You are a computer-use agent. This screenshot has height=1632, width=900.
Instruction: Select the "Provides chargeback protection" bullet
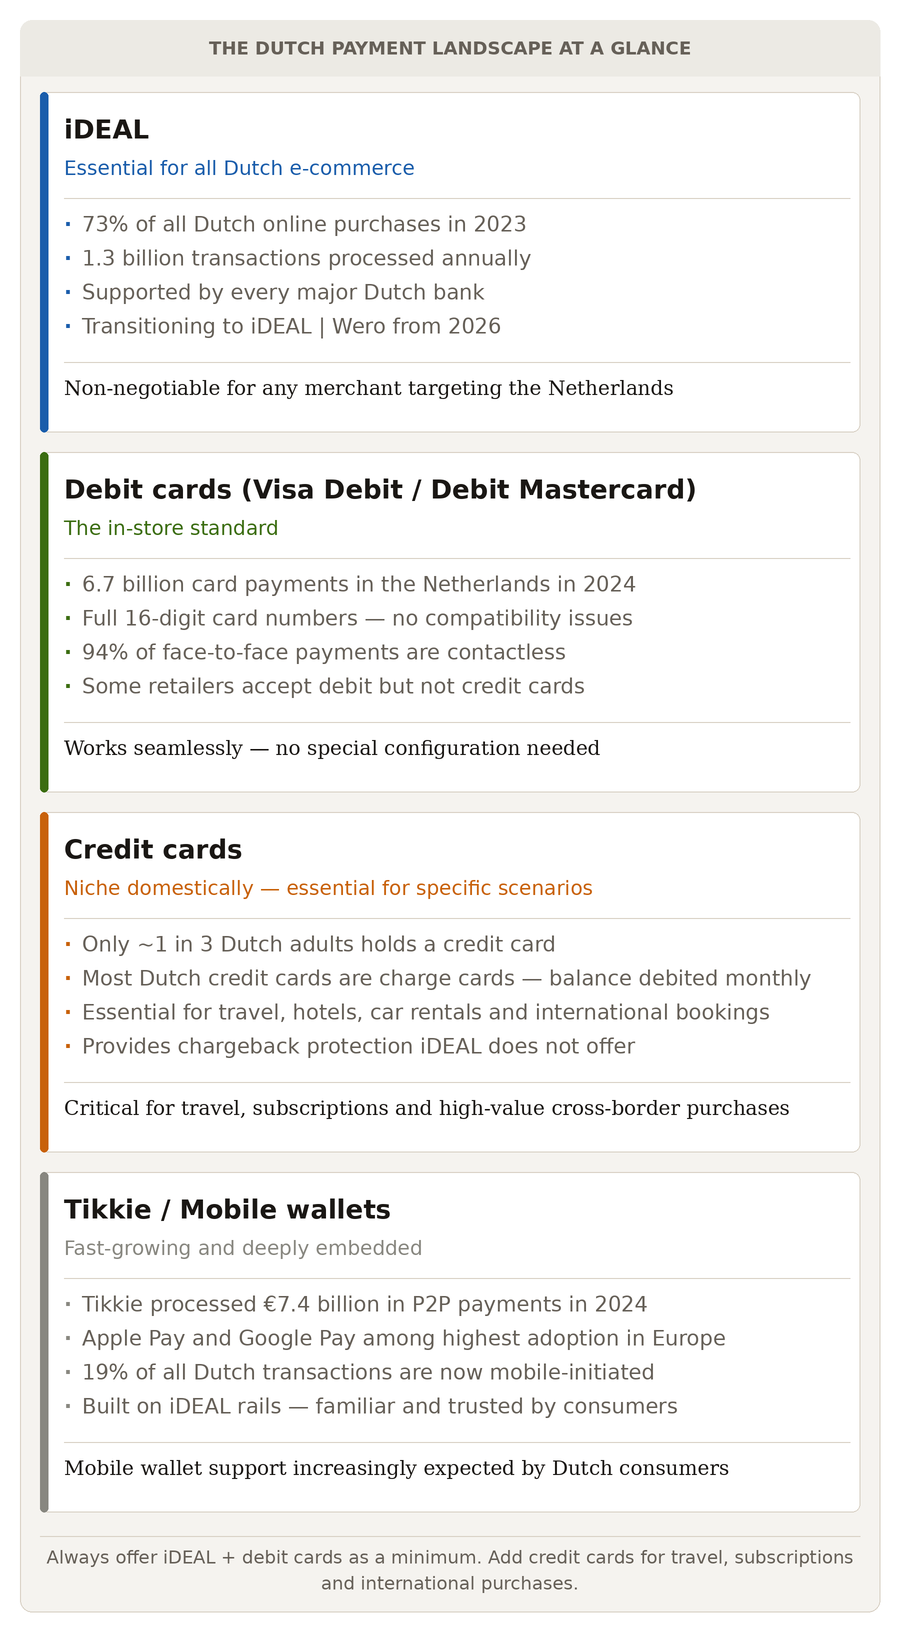358,1046
